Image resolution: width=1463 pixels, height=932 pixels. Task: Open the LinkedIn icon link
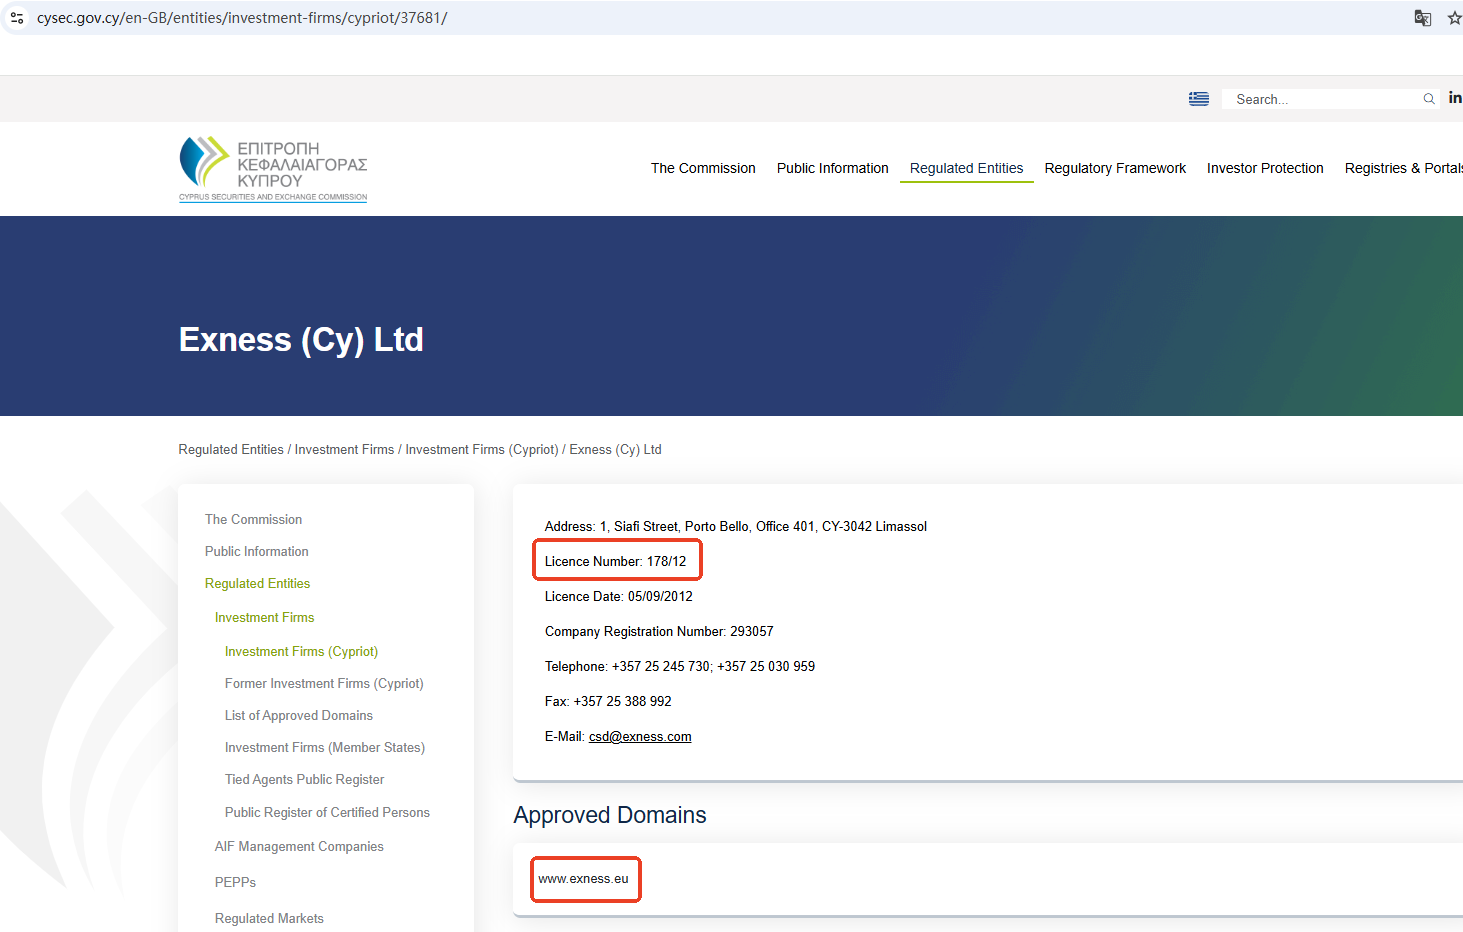1454,98
